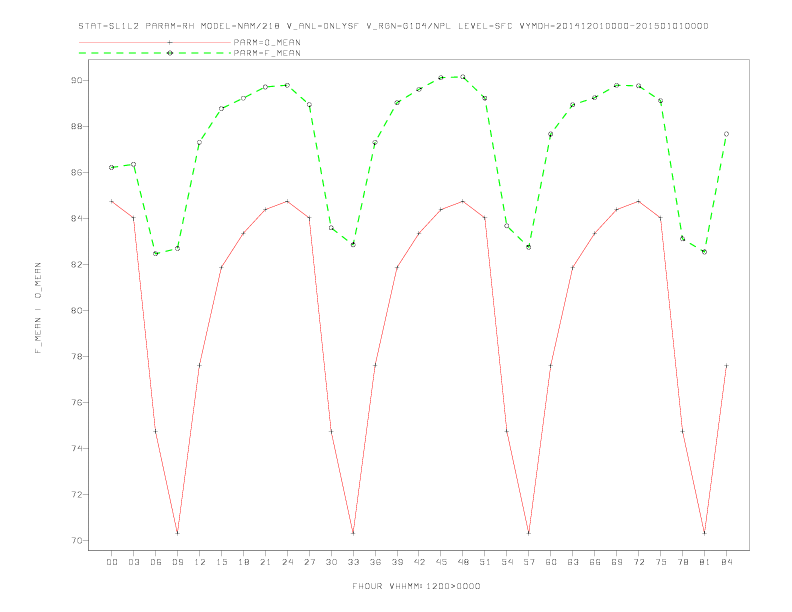Click the x-axis tick label 39
This screenshot has height=612, width=792.
[x=397, y=562]
